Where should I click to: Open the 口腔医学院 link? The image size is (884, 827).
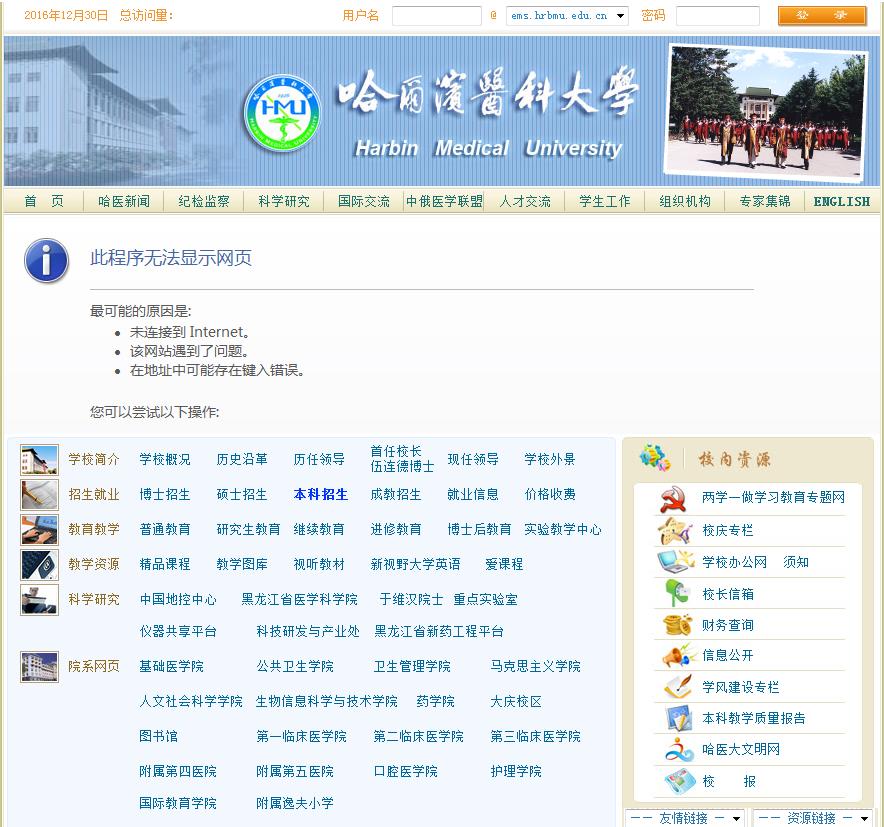405,772
